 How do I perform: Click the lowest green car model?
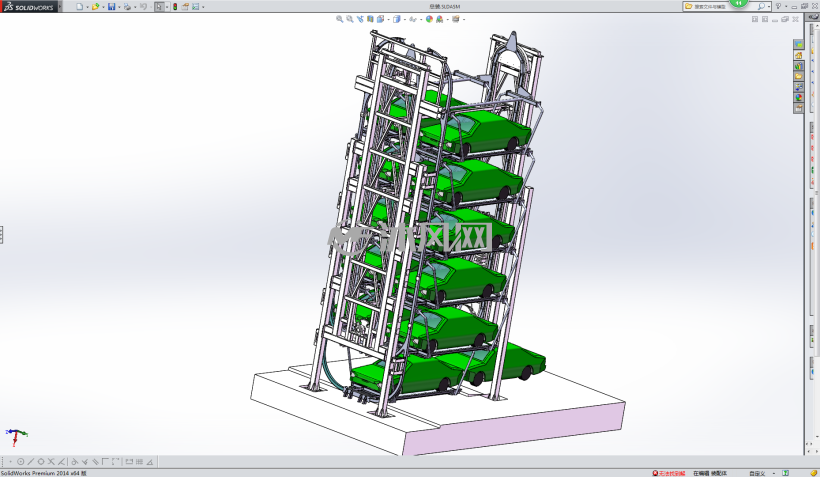[406, 376]
